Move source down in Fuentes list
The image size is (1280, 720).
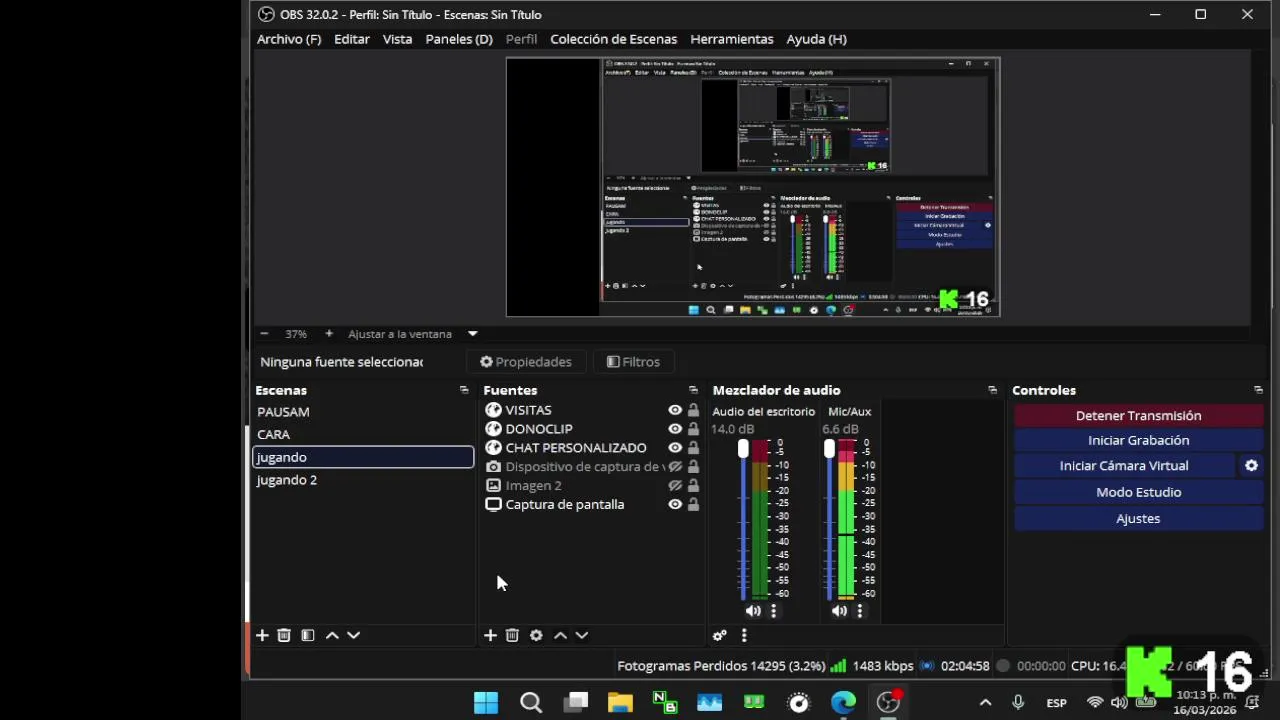point(581,635)
